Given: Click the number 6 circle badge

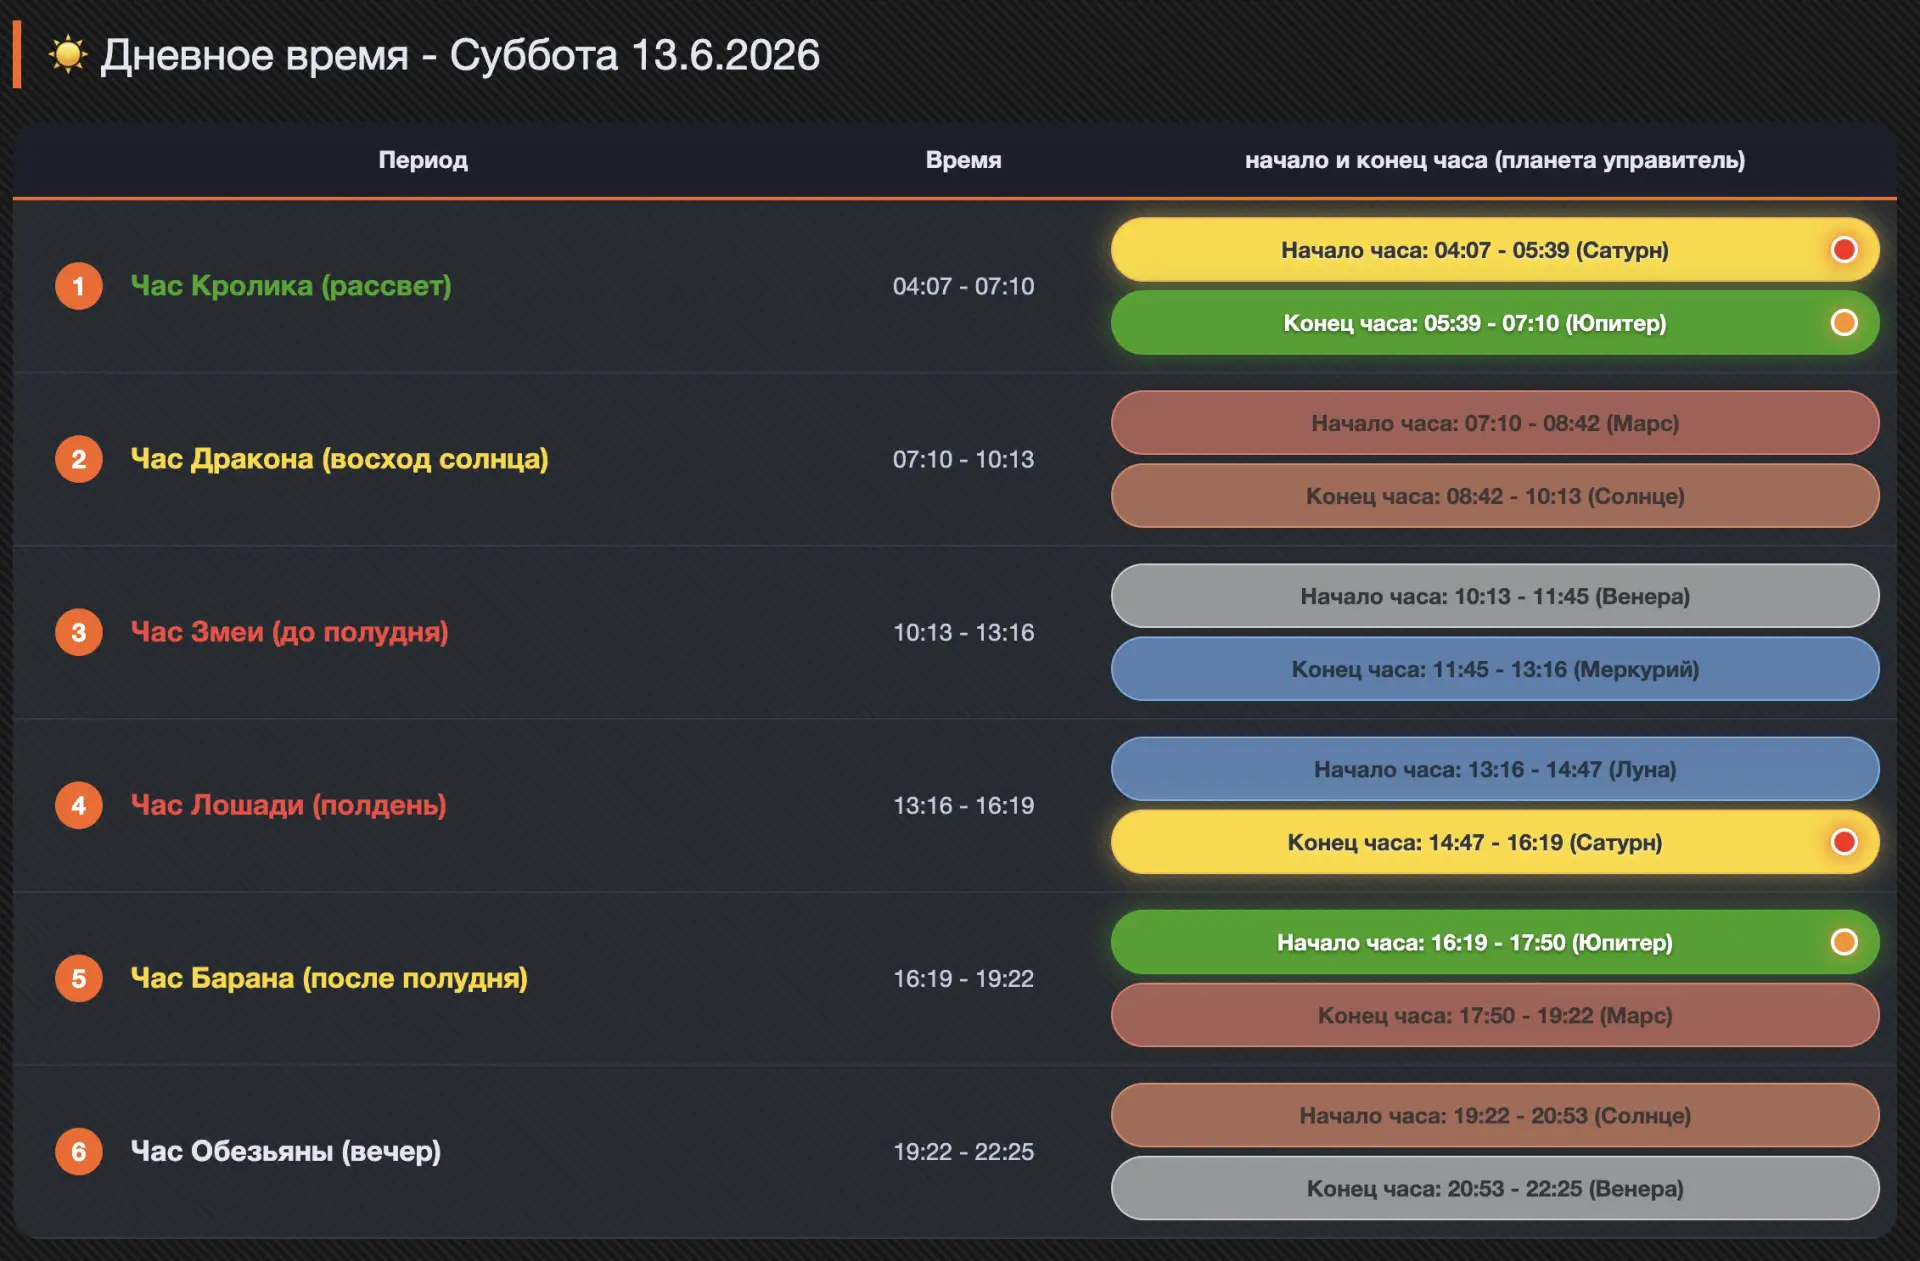Looking at the screenshot, I should coord(79,1151).
